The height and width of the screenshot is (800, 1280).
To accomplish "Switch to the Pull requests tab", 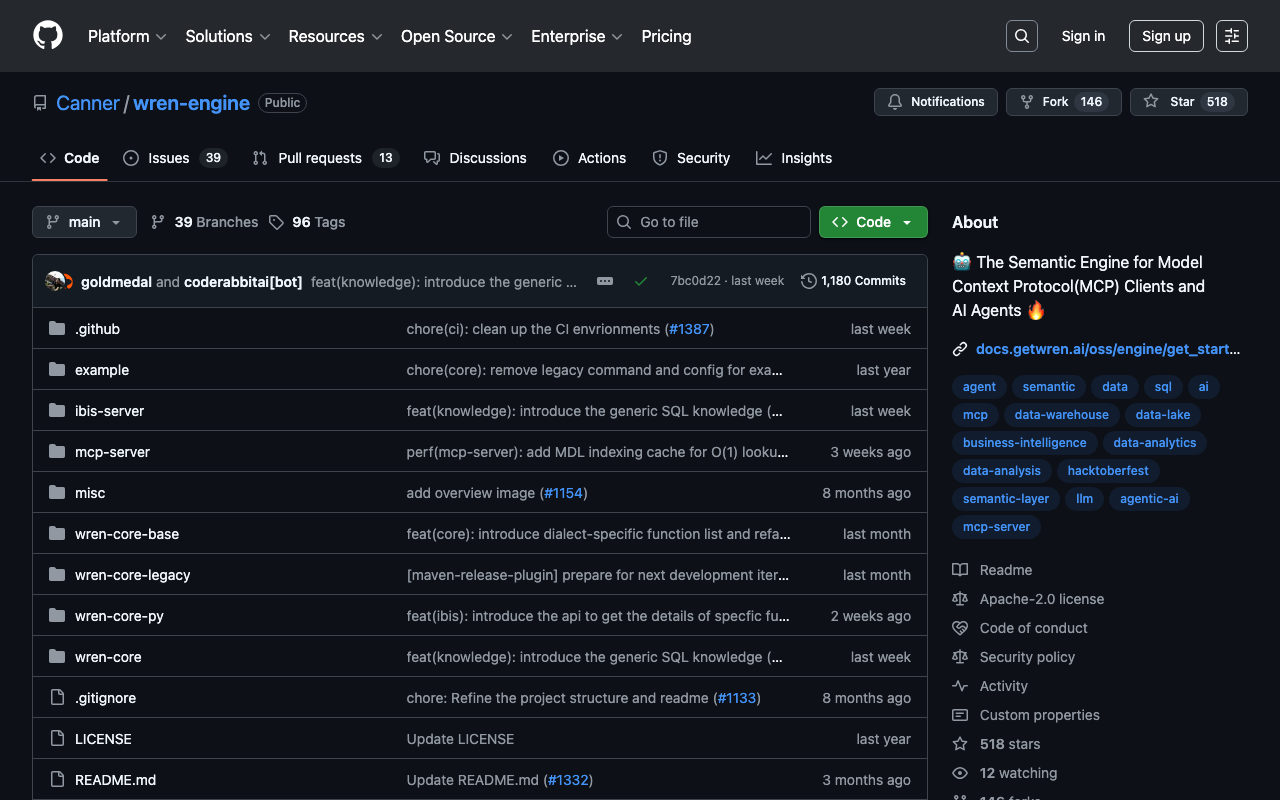I will point(319,158).
